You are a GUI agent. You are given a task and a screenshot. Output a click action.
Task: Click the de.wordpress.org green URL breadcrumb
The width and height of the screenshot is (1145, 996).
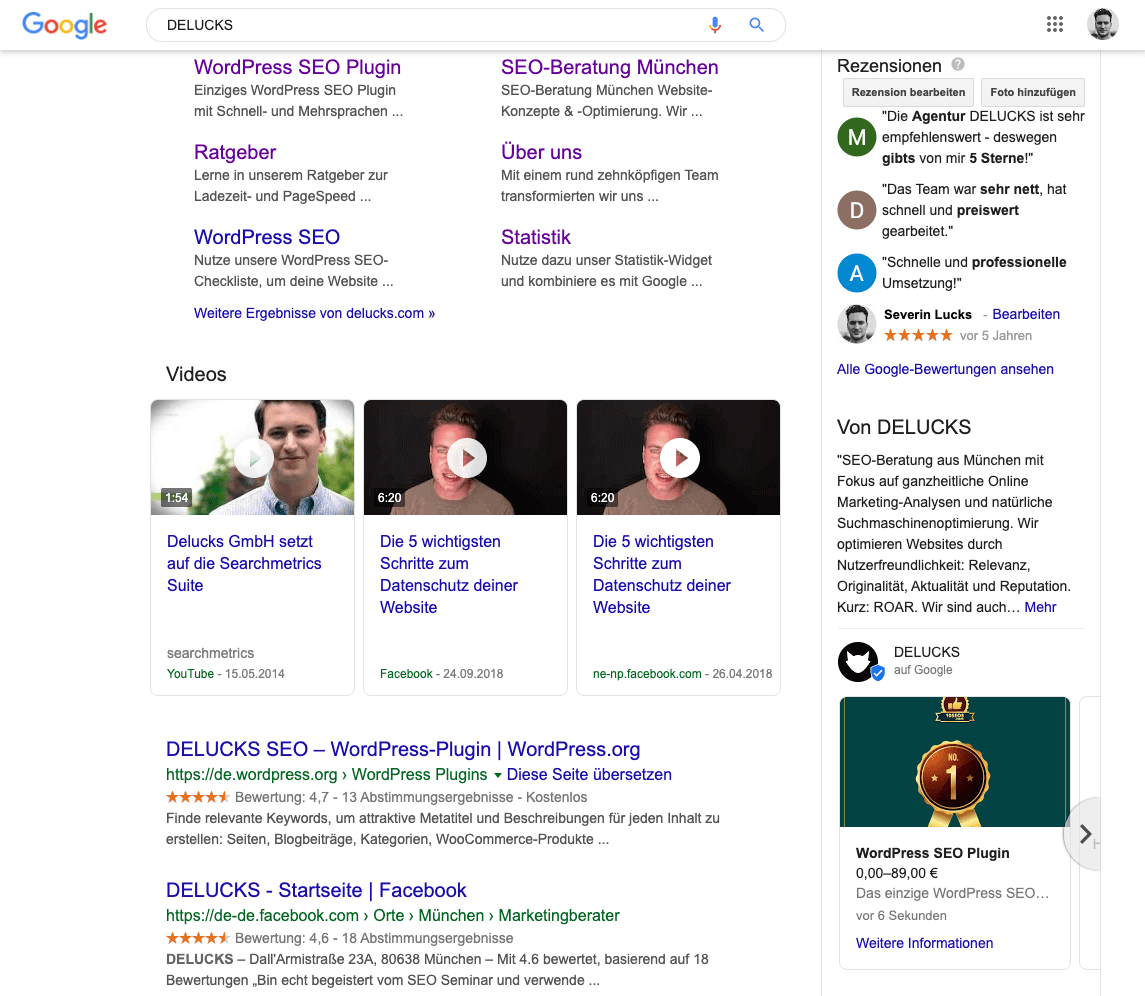click(x=326, y=774)
